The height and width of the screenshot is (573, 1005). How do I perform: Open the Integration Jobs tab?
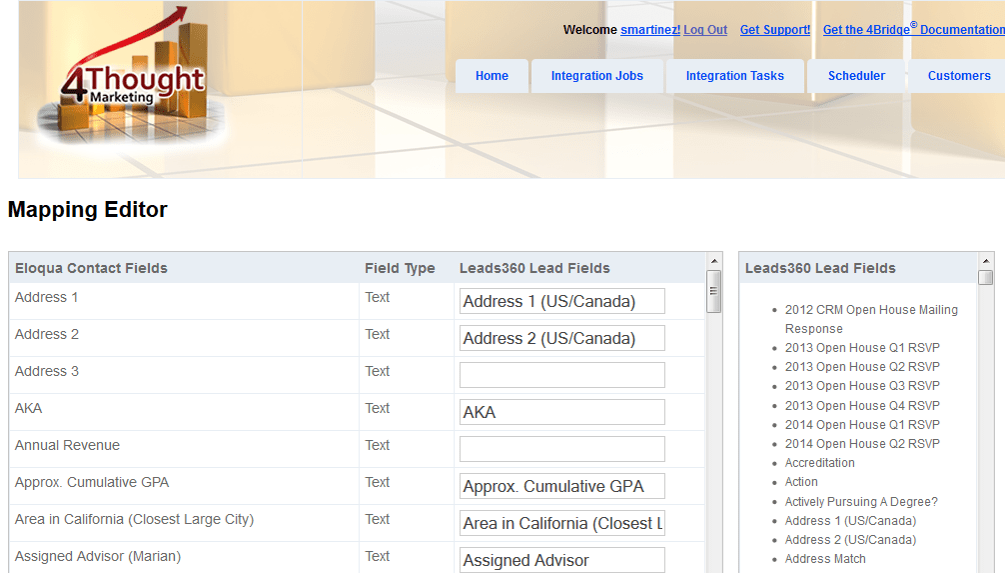(x=597, y=76)
